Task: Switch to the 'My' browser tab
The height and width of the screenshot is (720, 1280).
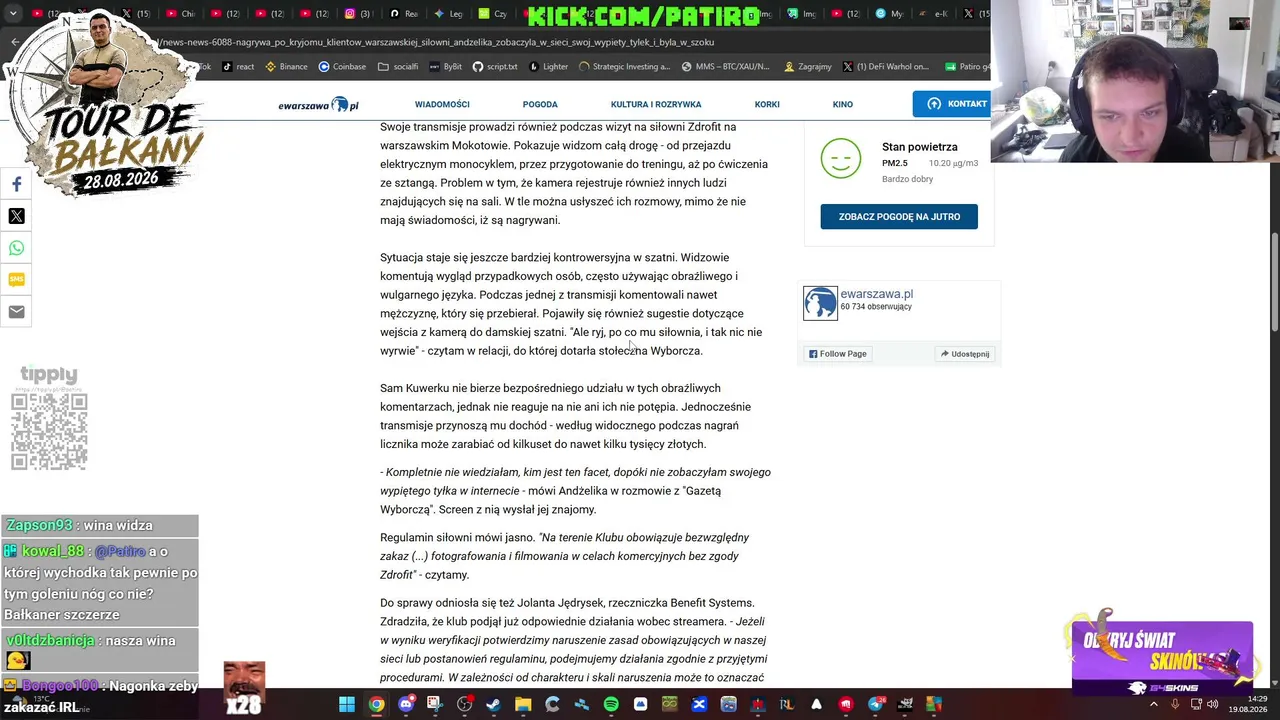Action: 888,14
